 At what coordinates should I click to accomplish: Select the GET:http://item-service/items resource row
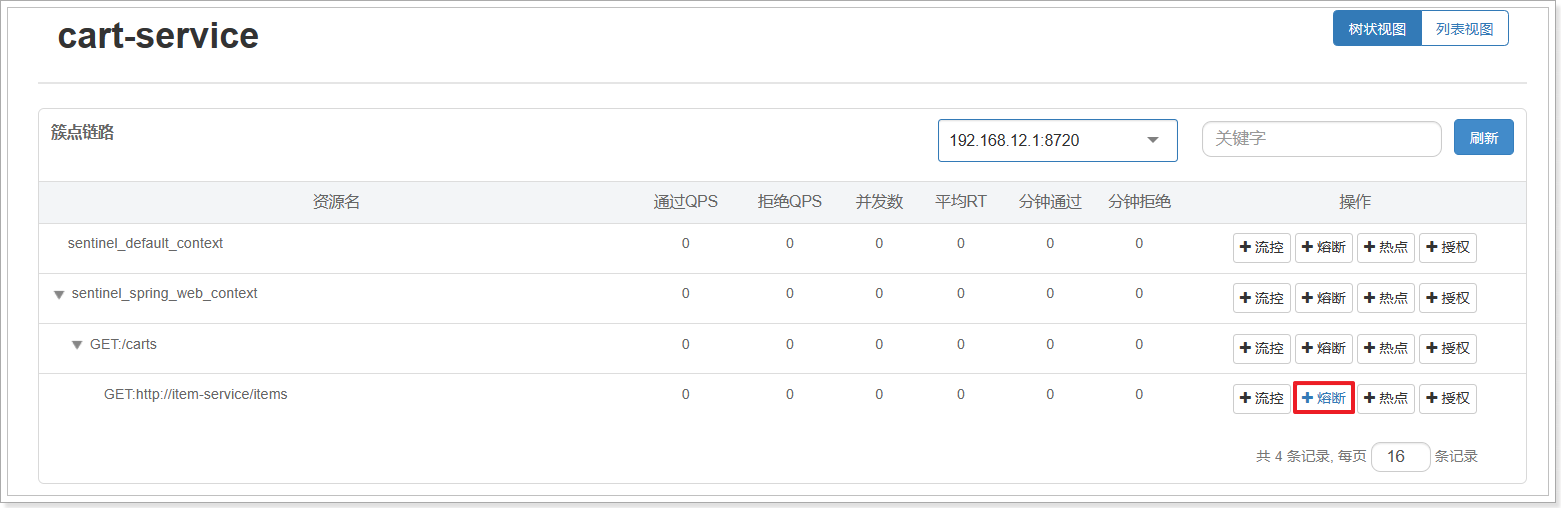click(783, 398)
